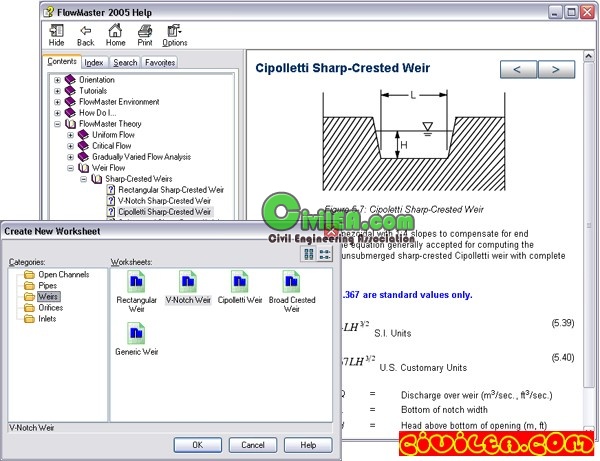The height and width of the screenshot is (461, 600).
Task: Collapse the Weir Flow node
Action: pyautogui.click(x=70, y=168)
